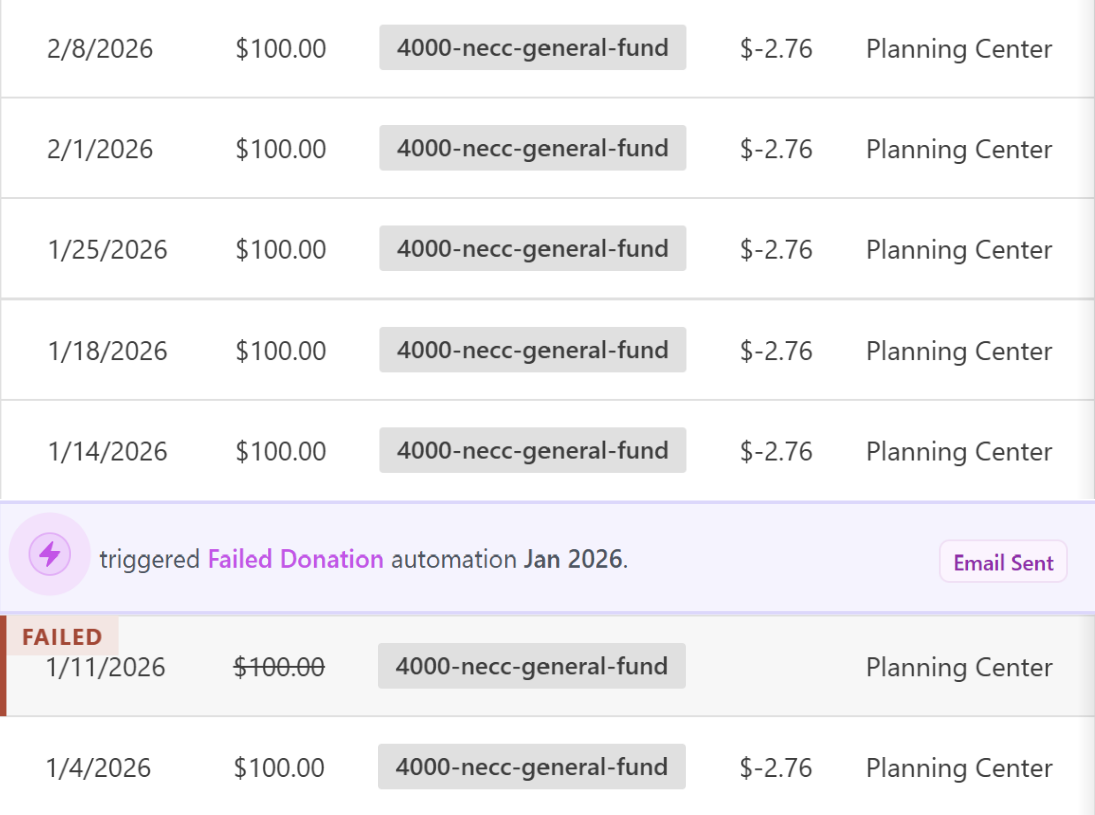This screenshot has width=1095, height=815.
Task: Click Planning Center label on the failed donation
Action: (x=958, y=667)
